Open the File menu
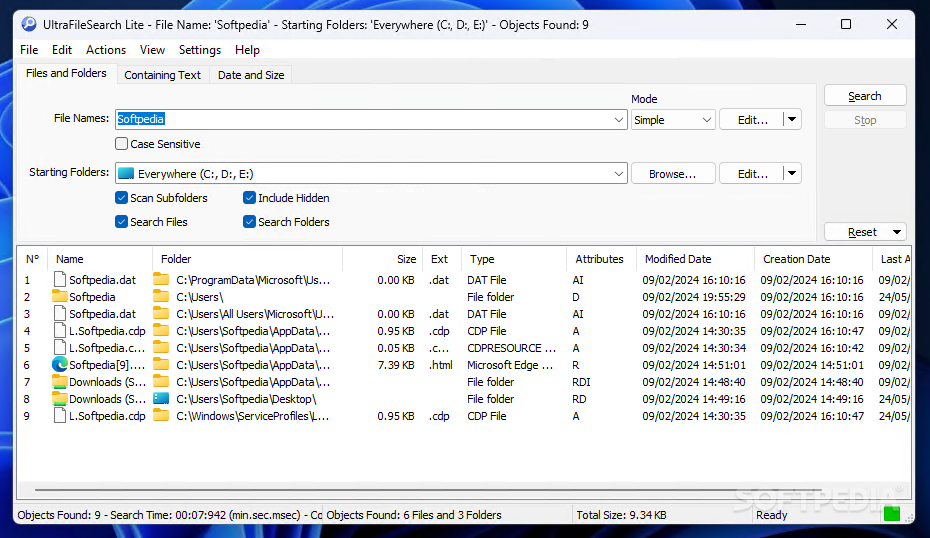Screen dimensions: 930x538 (29, 50)
